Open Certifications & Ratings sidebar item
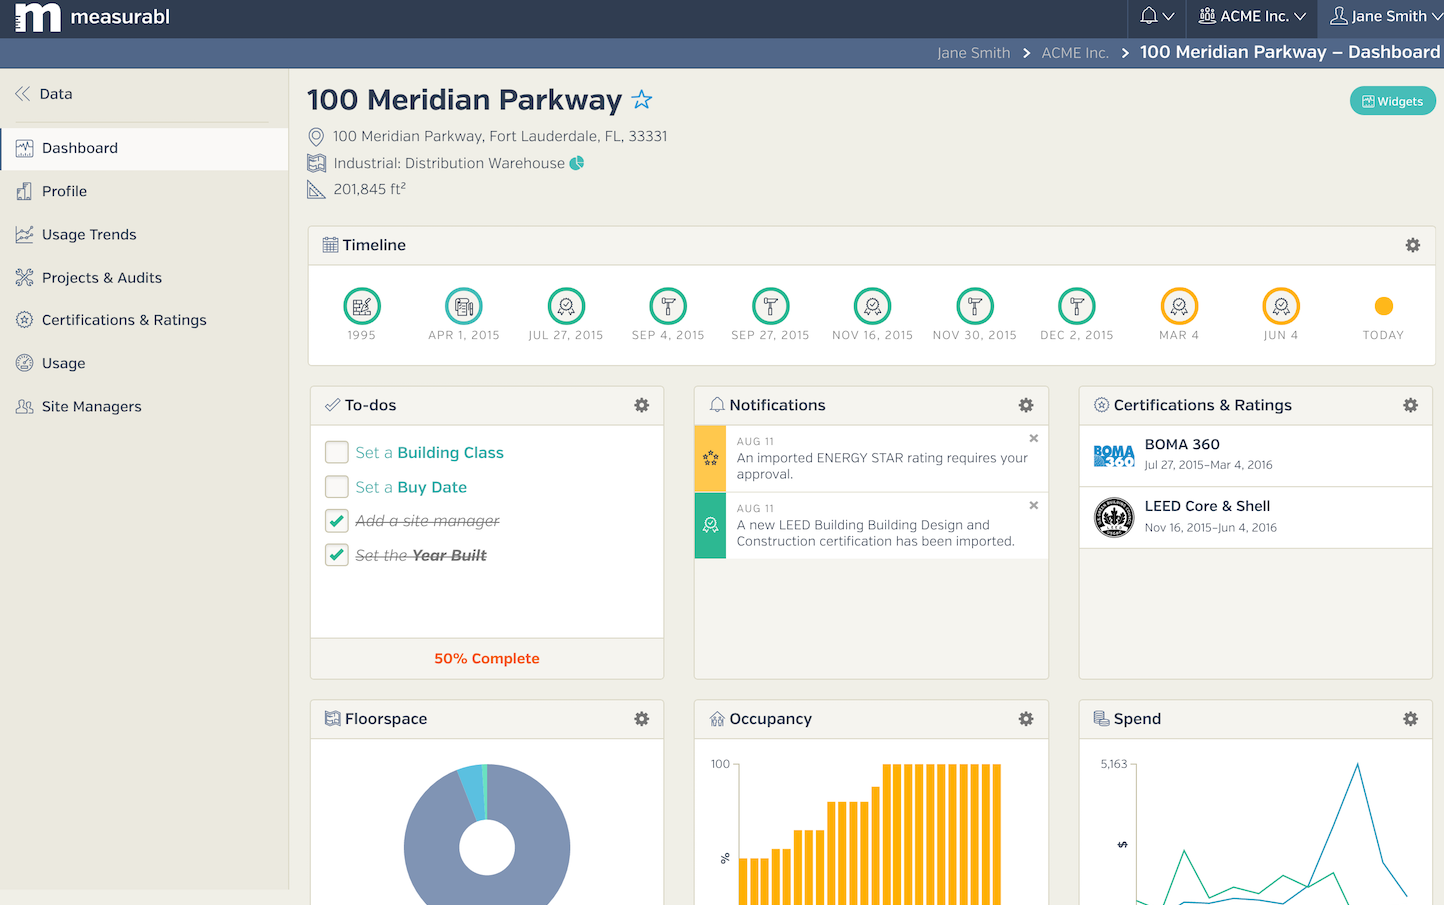Screen dimensions: 1444x905 pyautogui.click(x=124, y=320)
